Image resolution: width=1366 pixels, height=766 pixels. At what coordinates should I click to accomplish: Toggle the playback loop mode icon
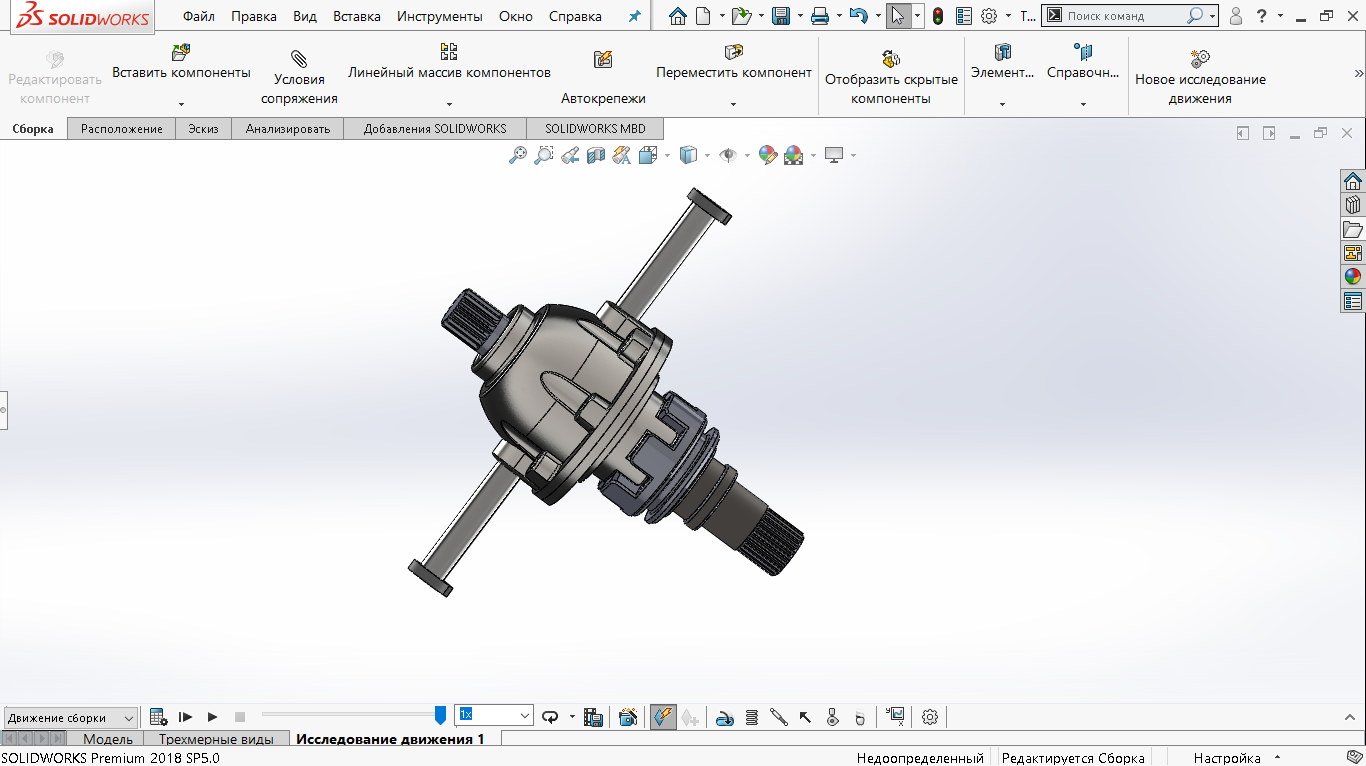[550, 717]
